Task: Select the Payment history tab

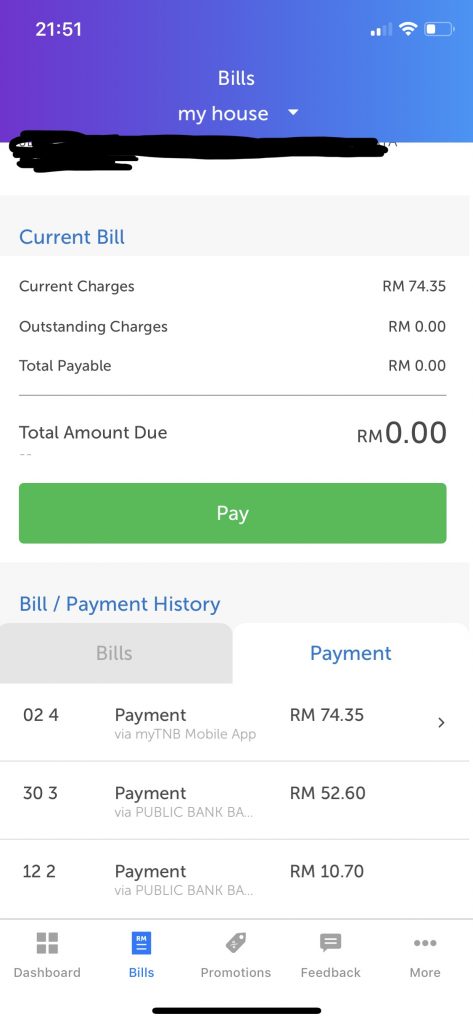Action: pos(351,653)
